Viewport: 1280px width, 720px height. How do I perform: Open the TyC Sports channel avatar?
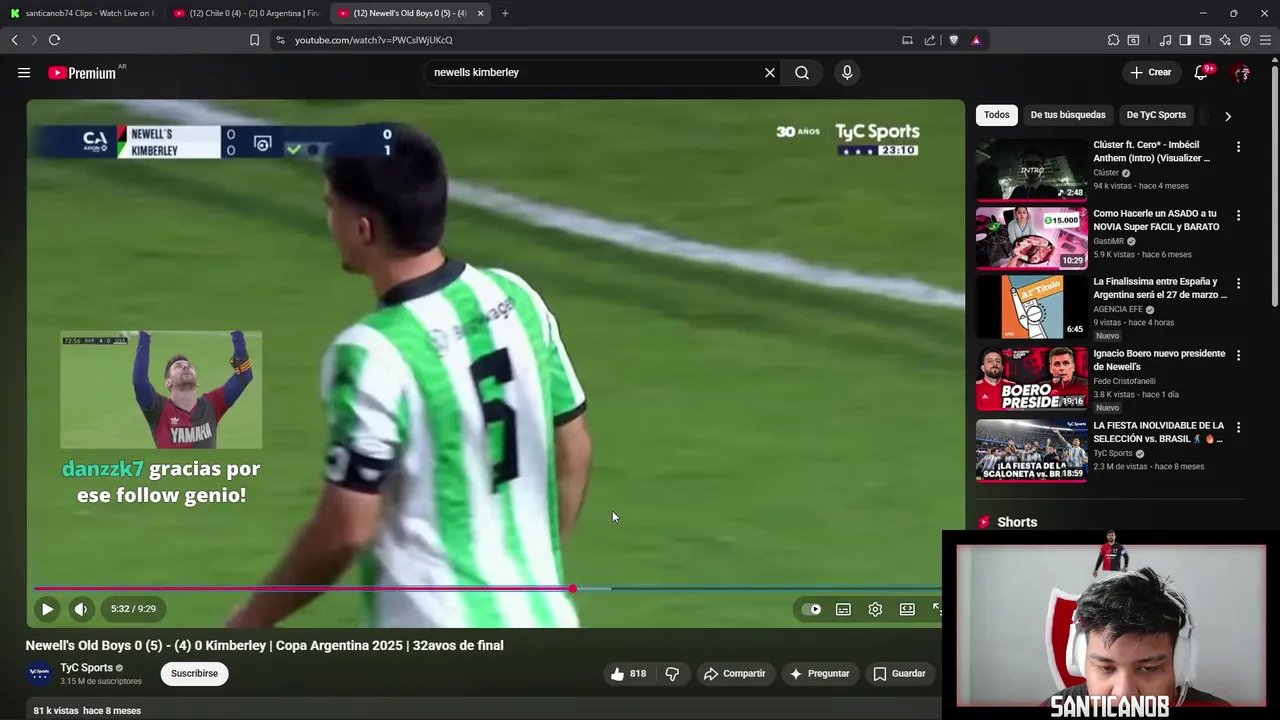point(40,674)
